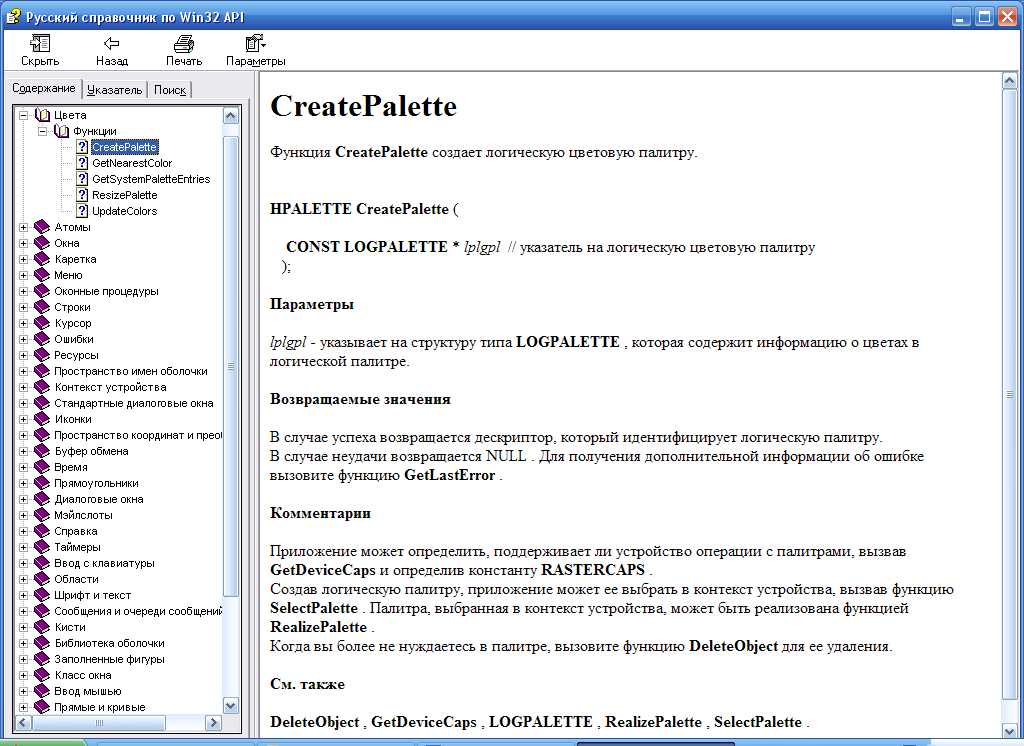1024x746 pixels.
Task: Click the purple book icon beside Строки
Action: pyautogui.click(x=42, y=307)
